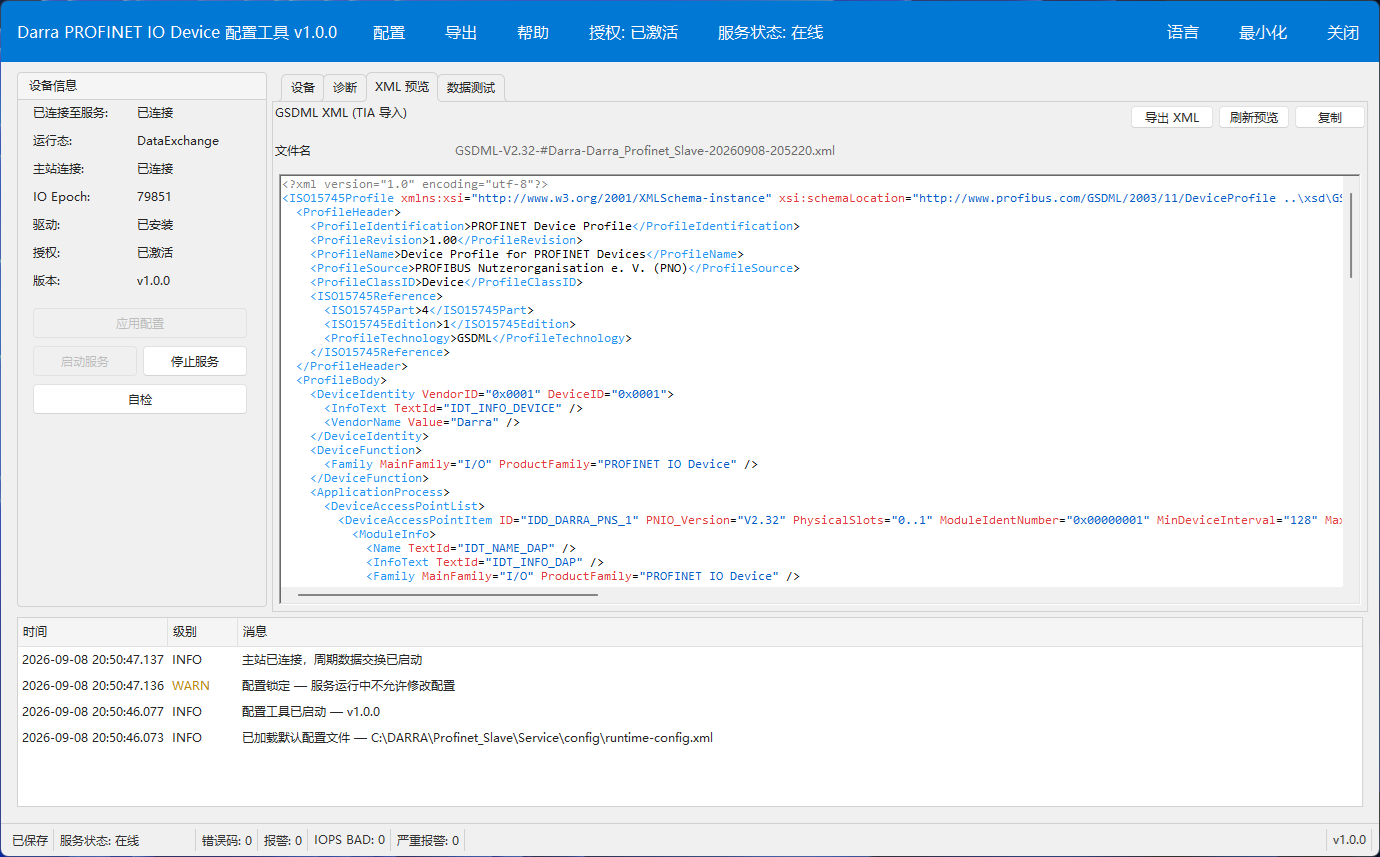Click IOPS BAD: 0 in the status bar
Viewport: 1380px width, 857px height.
350,840
